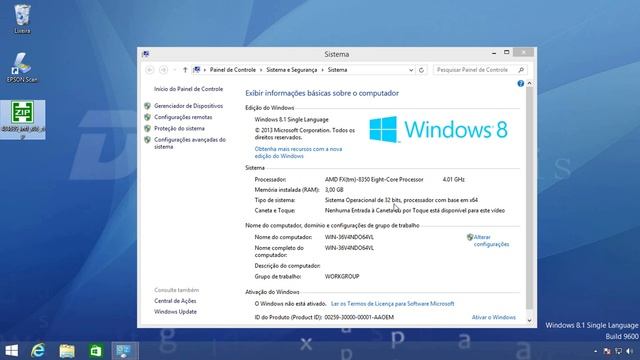Click the Sistema window title bar icon
The height and width of the screenshot is (360, 640).
point(146,54)
